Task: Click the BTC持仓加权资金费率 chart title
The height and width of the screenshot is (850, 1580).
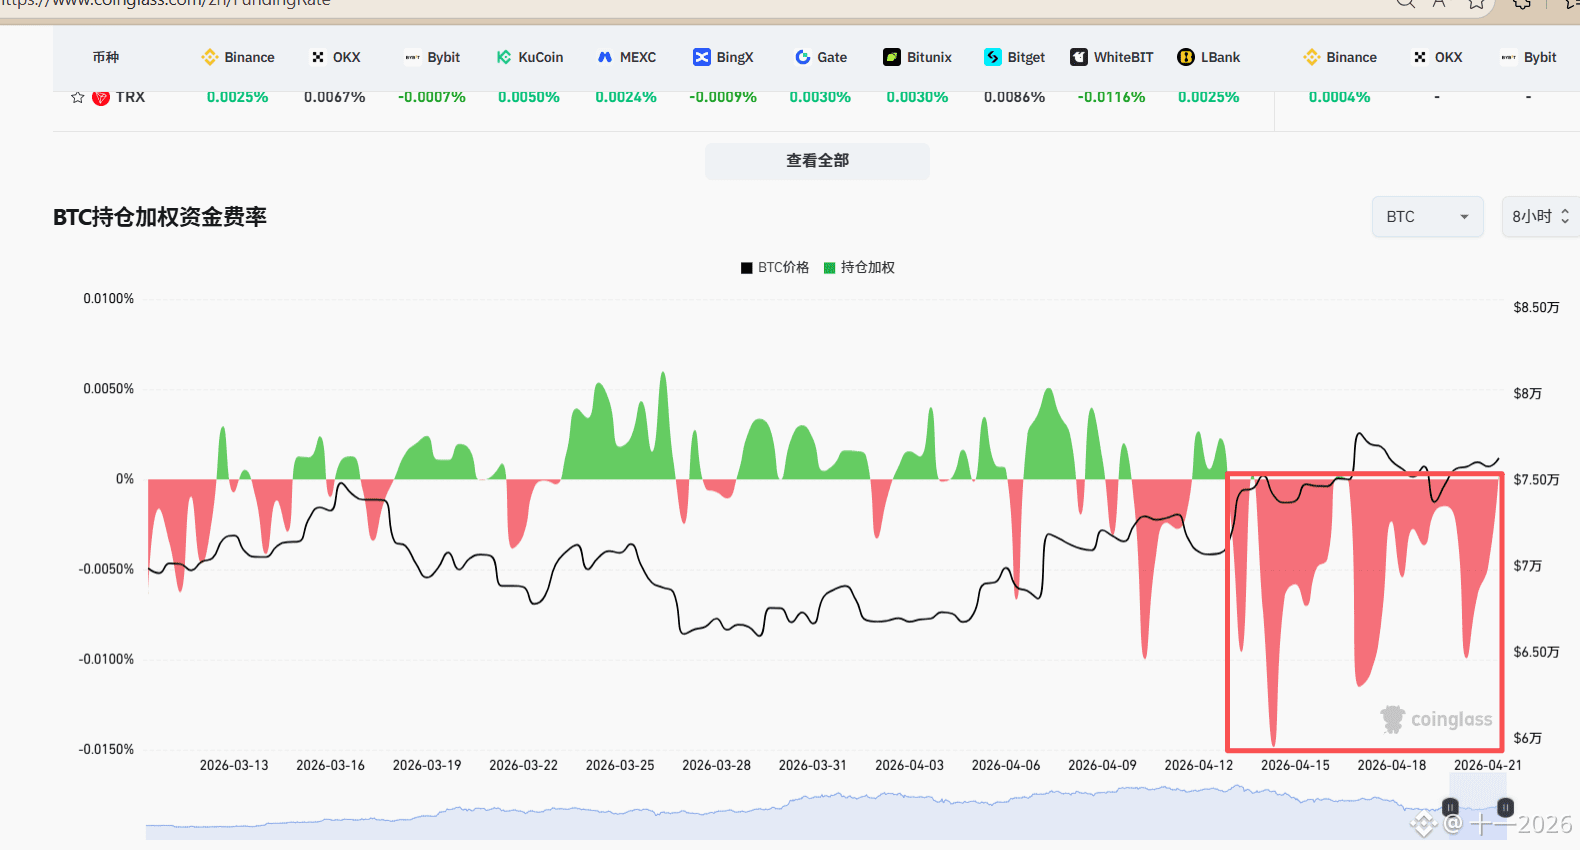Action: (160, 217)
